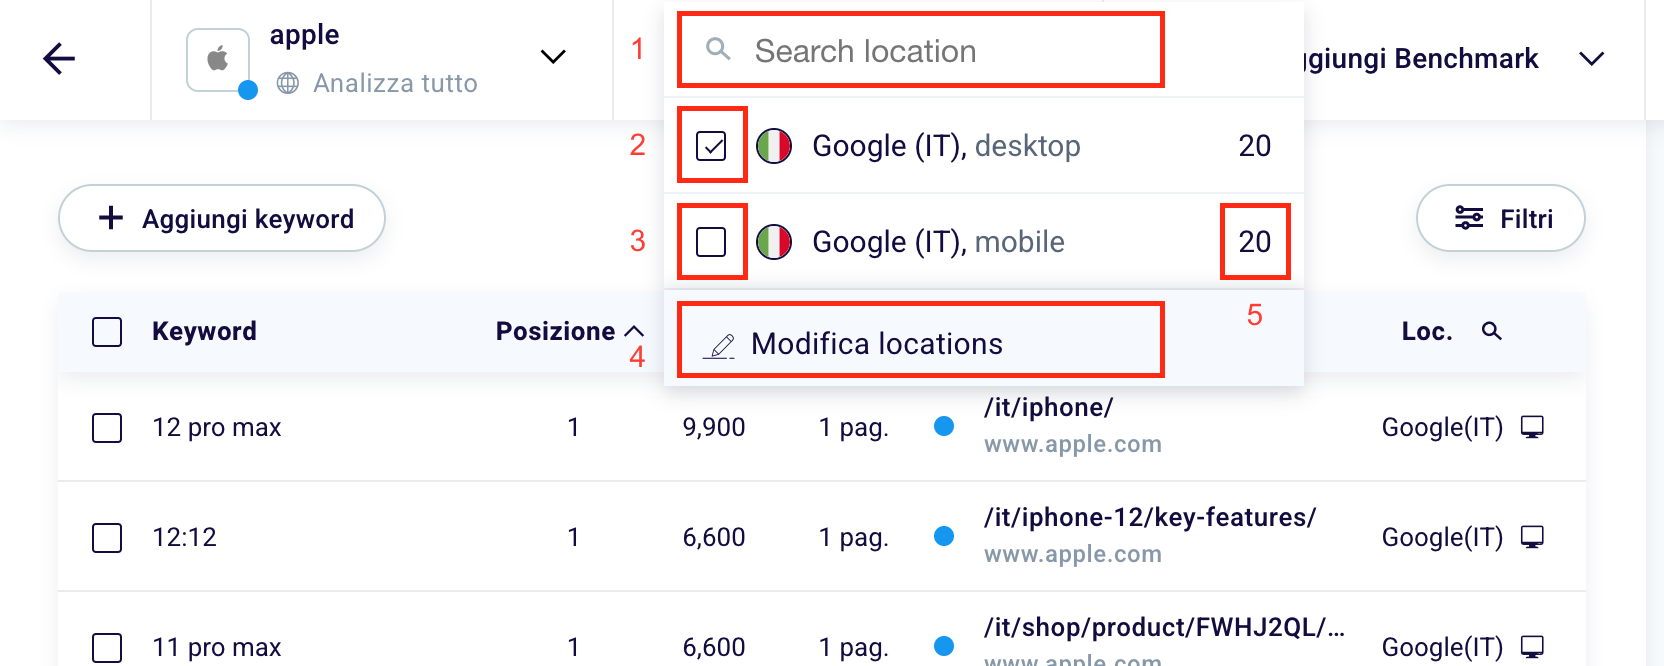Click the desktop monitor icon in 12 pro max row
Image resolution: width=1664 pixels, height=666 pixels.
click(x=1532, y=428)
